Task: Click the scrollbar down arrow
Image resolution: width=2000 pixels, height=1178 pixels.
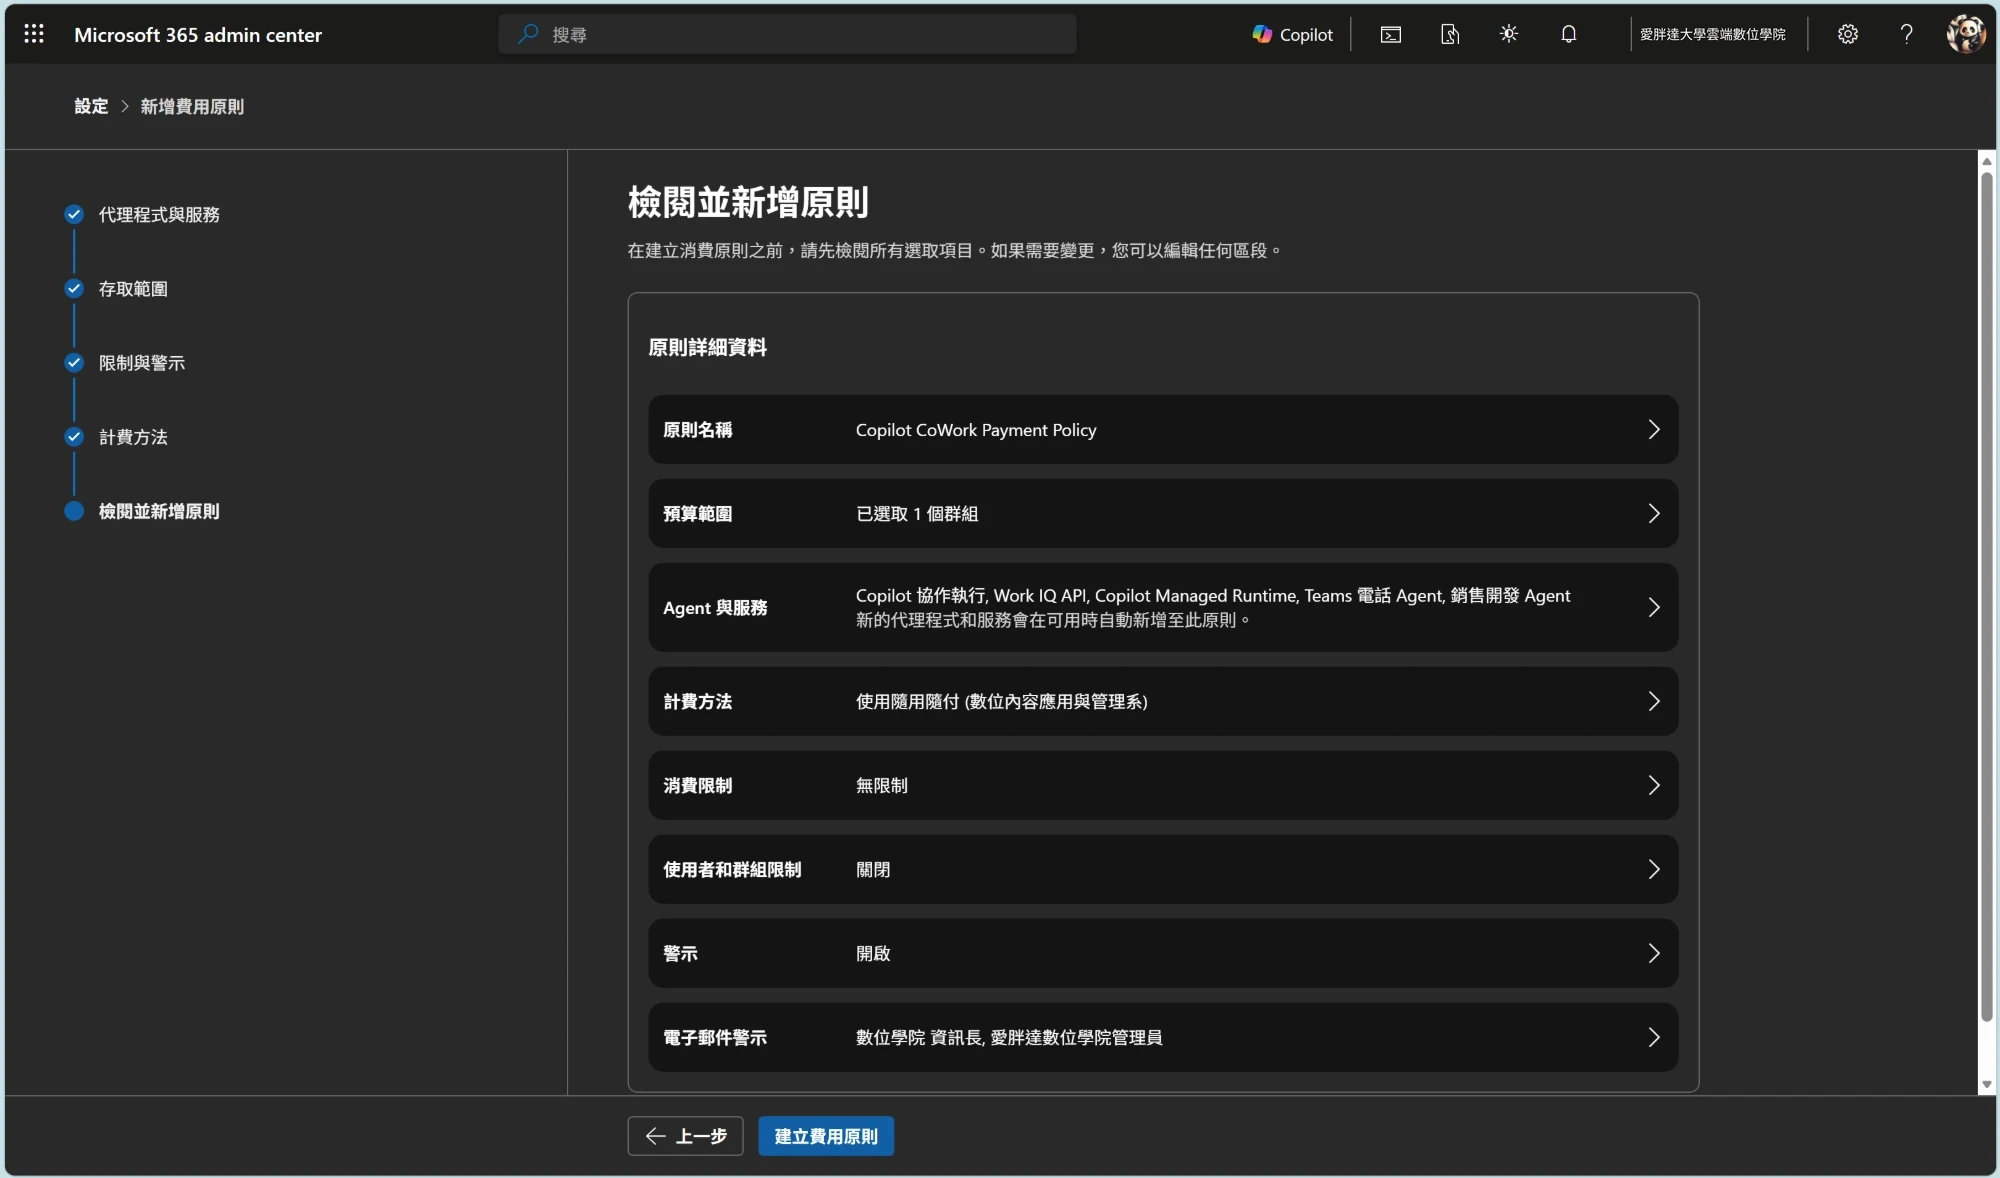Action: 1987,1084
